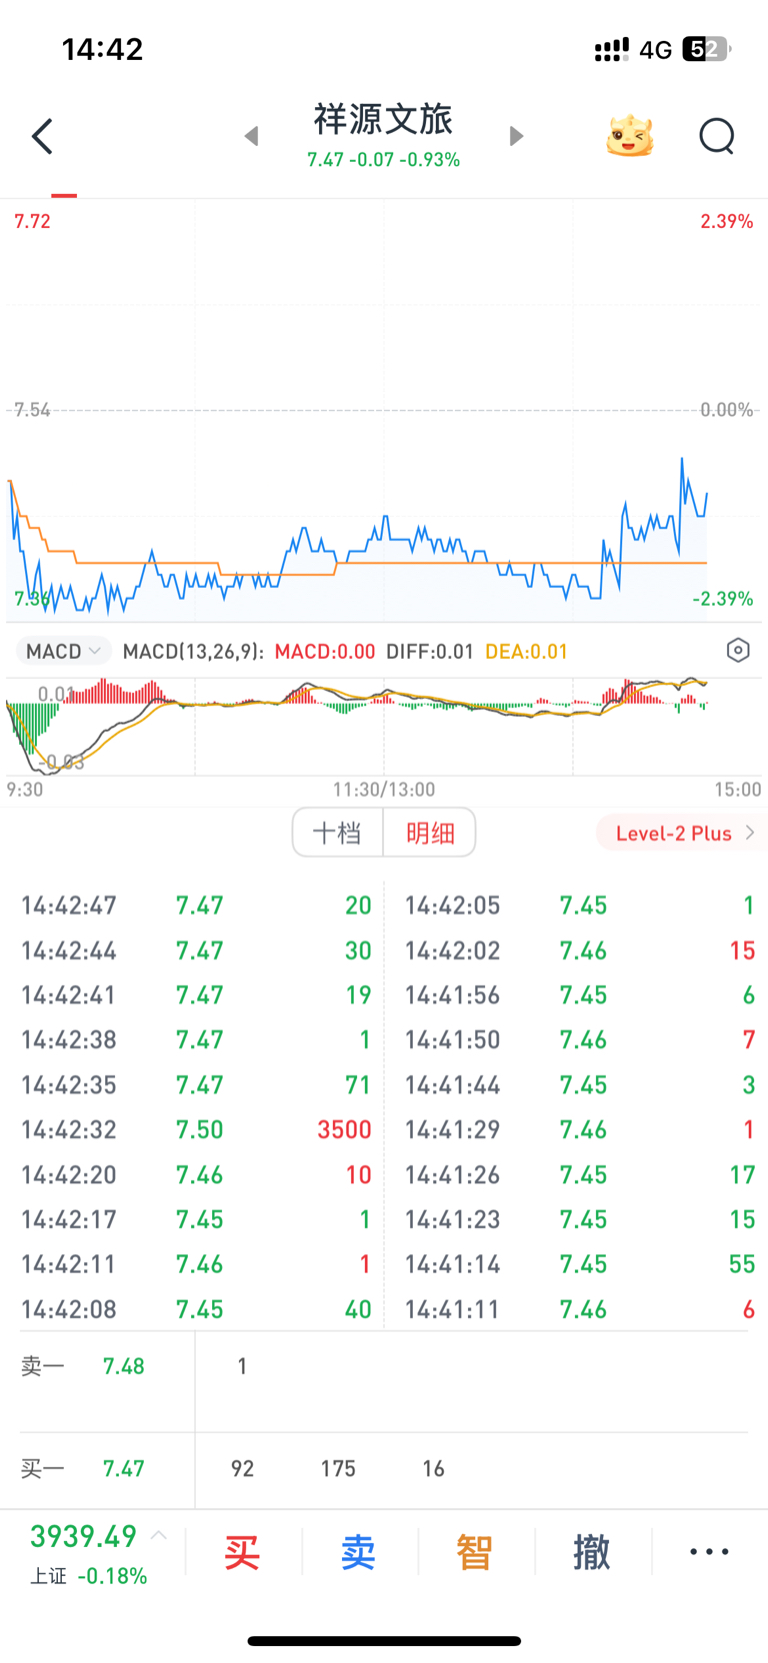This screenshot has height=1663, width=768.
Task: Tap the MACD:0.00 indicator value
Action: (x=325, y=652)
